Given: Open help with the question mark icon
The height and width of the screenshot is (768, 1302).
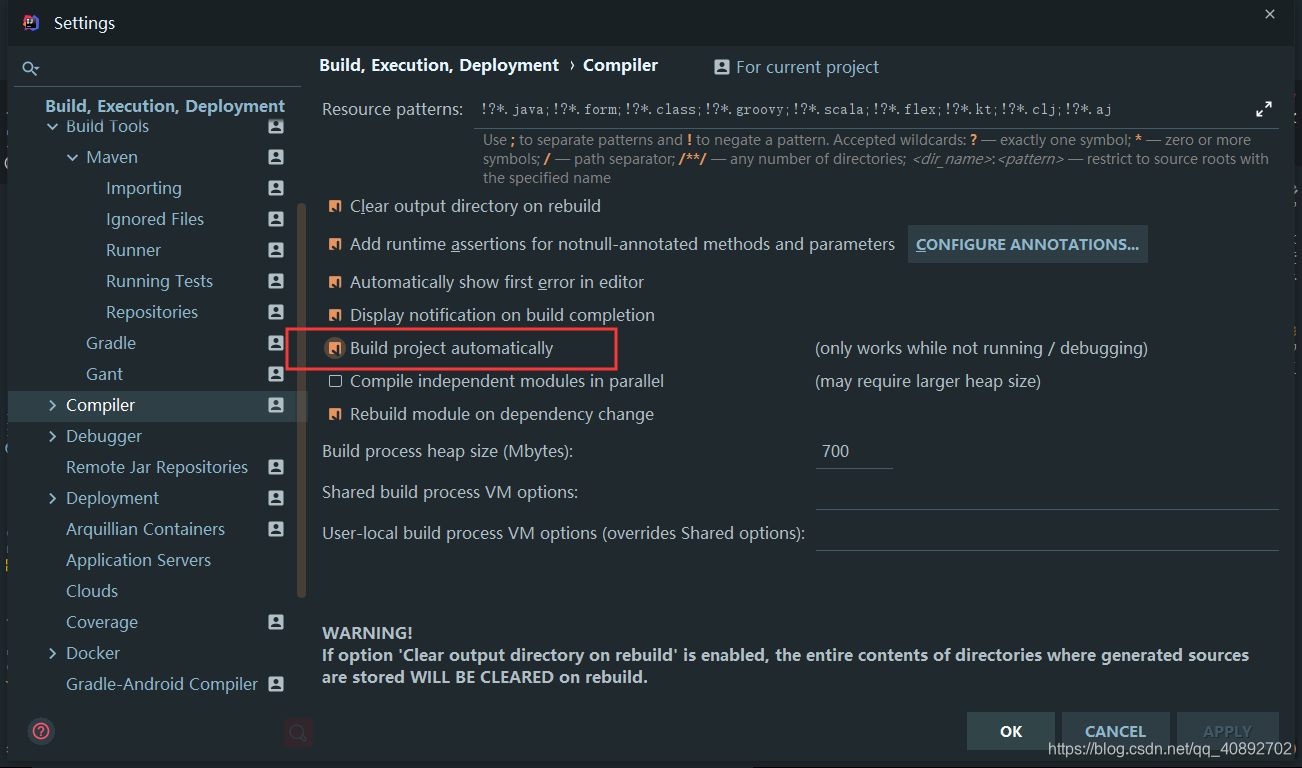Looking at the screenshot, I should click(41, 731).
